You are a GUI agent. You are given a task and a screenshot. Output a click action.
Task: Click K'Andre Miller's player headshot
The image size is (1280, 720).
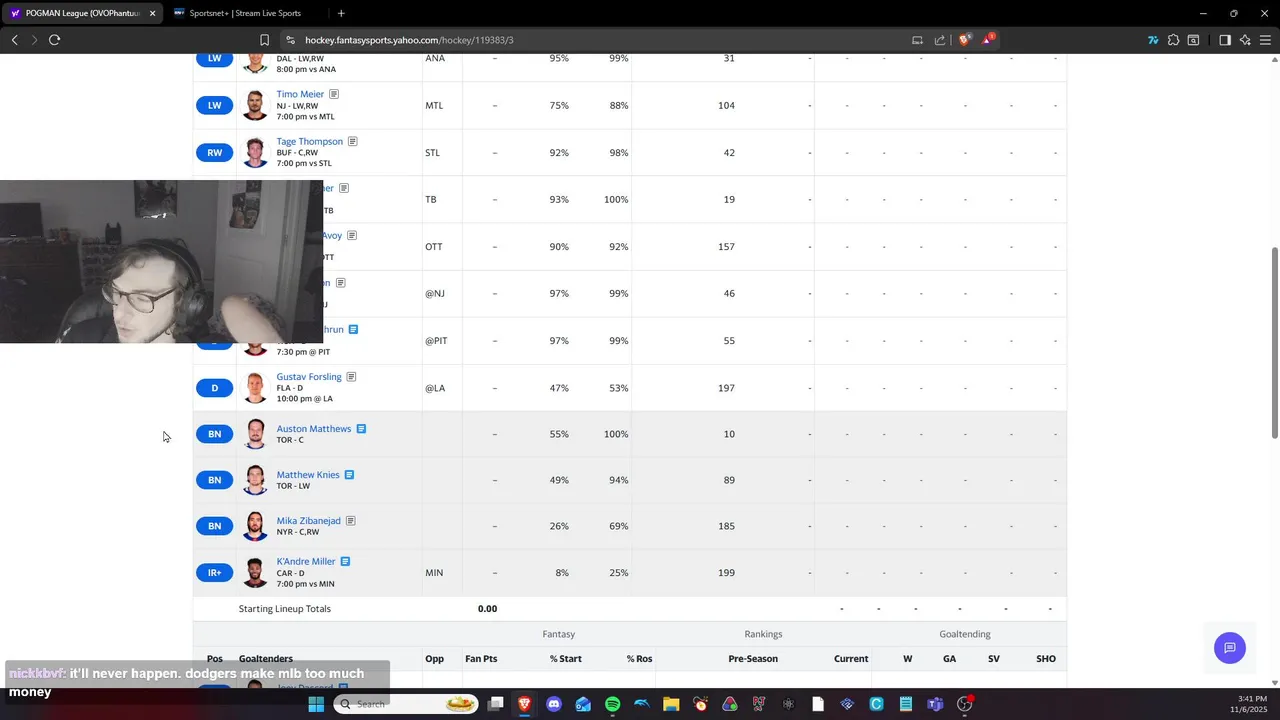[255, 573]
